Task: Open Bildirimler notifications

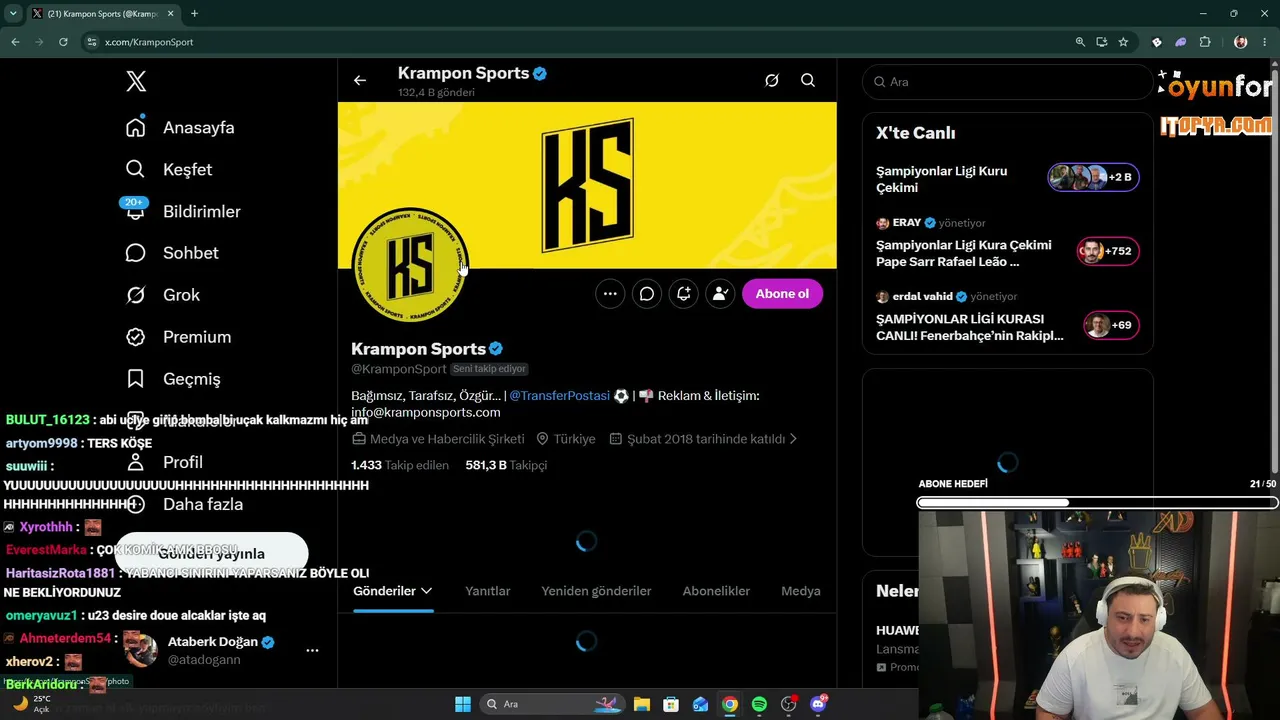Action: tap(183, 211)
